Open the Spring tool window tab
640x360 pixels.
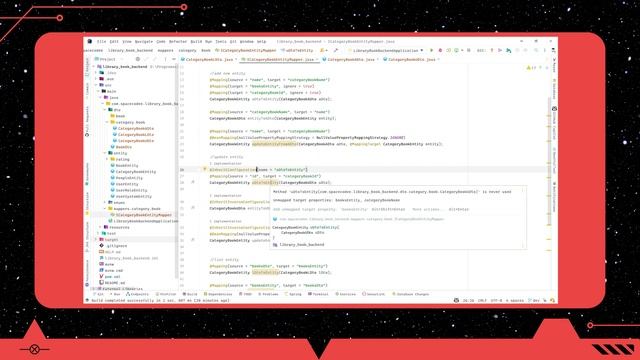(x=293, y=294)
